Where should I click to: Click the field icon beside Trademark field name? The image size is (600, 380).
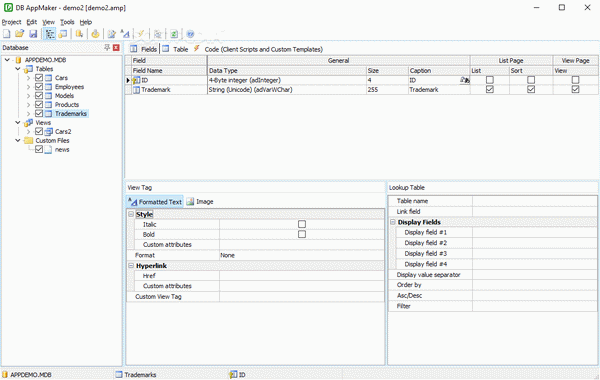pos(136,90)
